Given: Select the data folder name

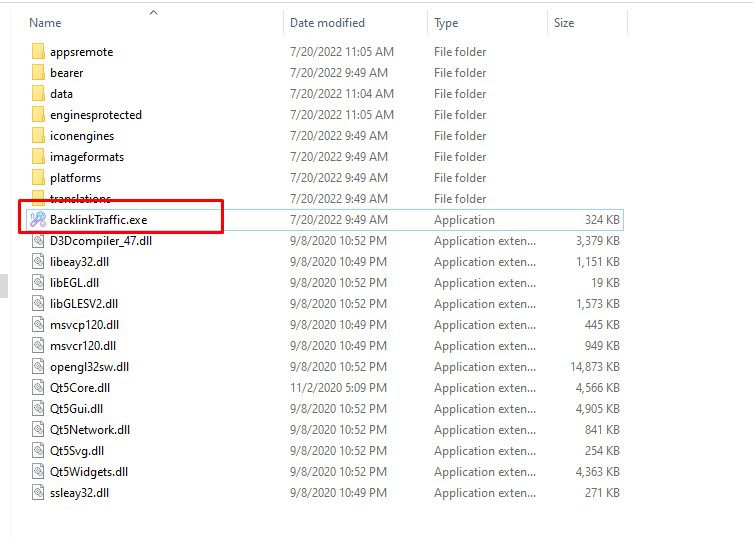Looking at the screenshot, I should click(61, 94).
